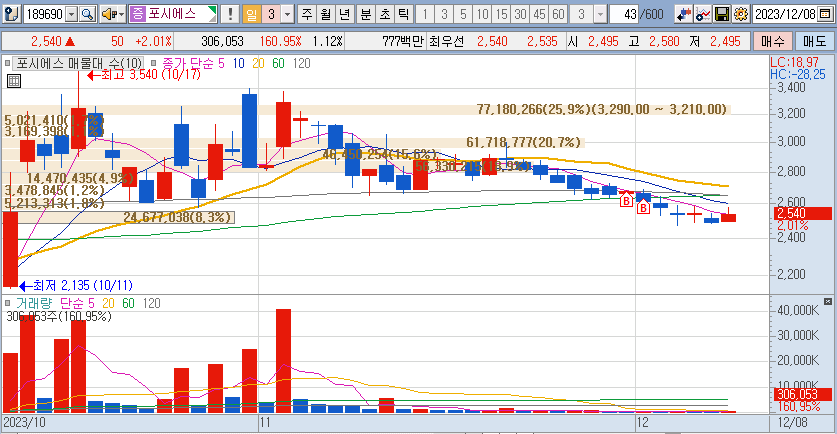
Task: Click the add indicator line-chart icon
Action: (x=702, y=14)
